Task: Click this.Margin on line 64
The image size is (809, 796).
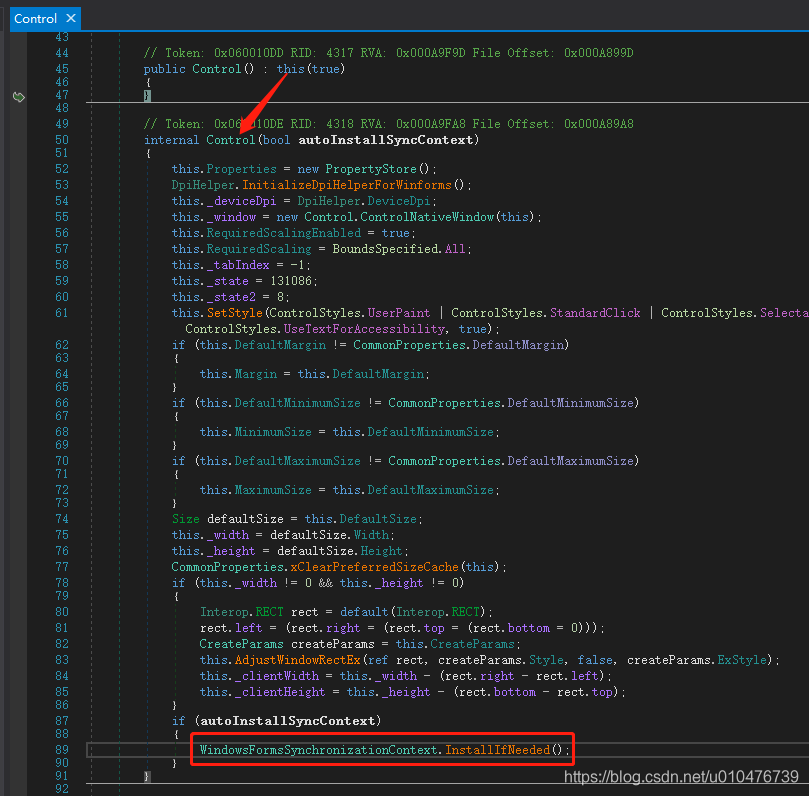Action: tap(238, 374)
